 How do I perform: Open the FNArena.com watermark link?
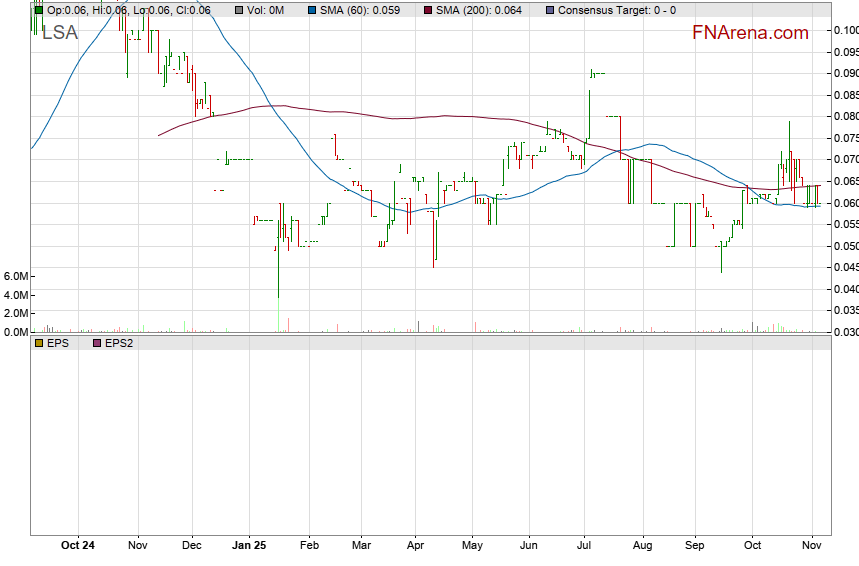point(750,33)
